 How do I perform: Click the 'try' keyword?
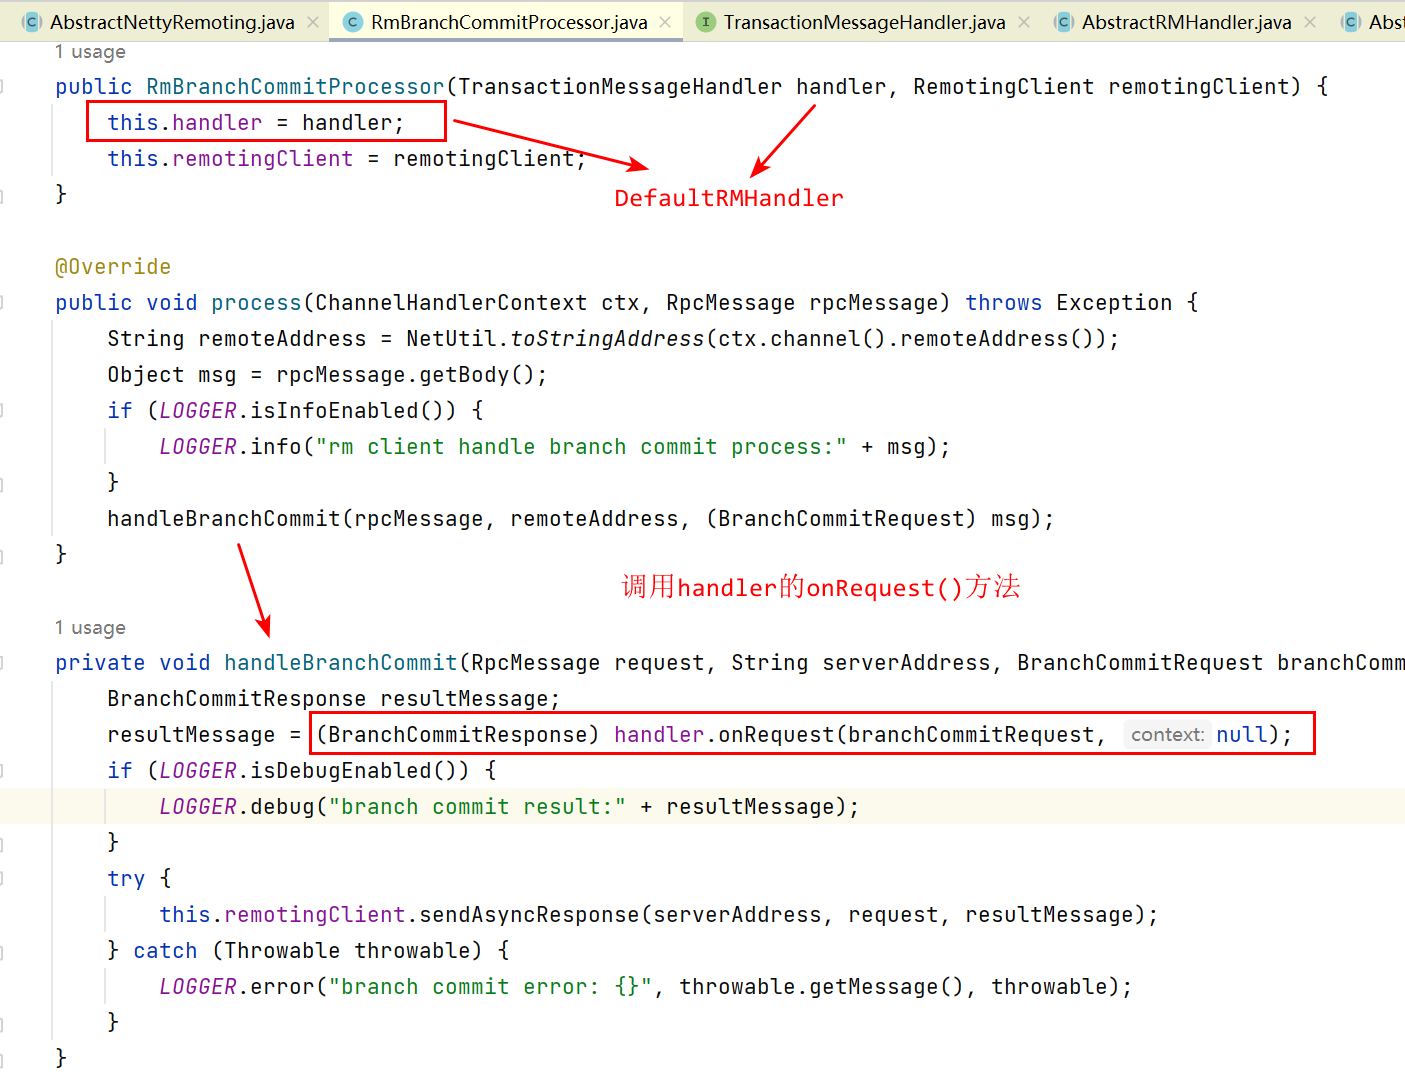coord(126,879)
